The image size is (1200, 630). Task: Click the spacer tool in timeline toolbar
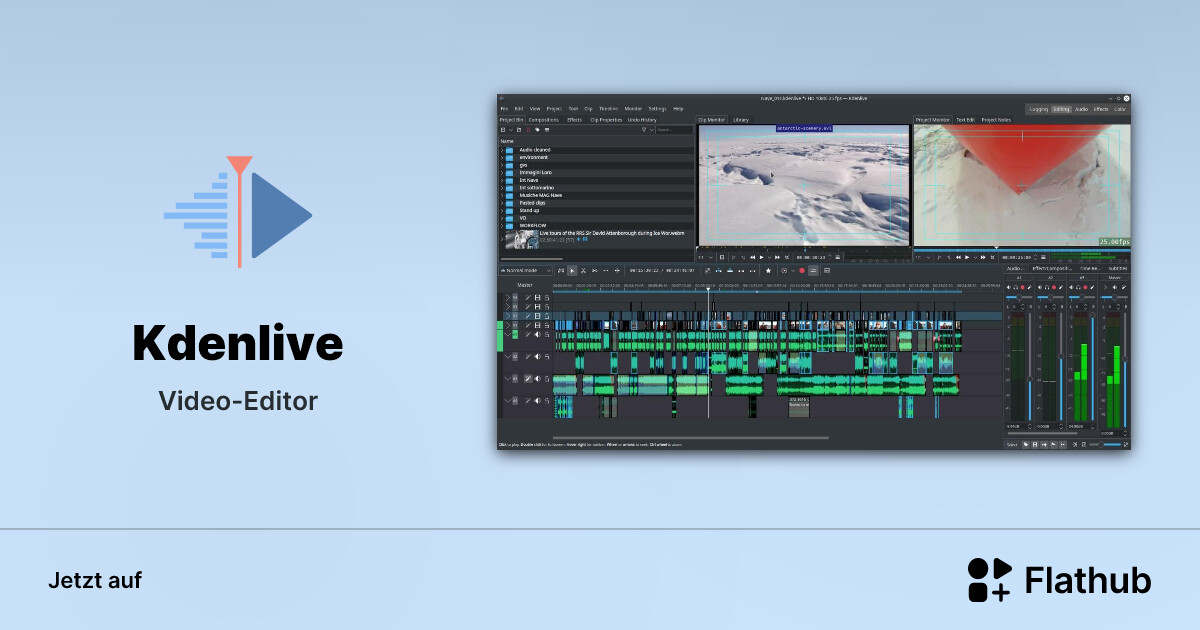(x=594, y=270)
